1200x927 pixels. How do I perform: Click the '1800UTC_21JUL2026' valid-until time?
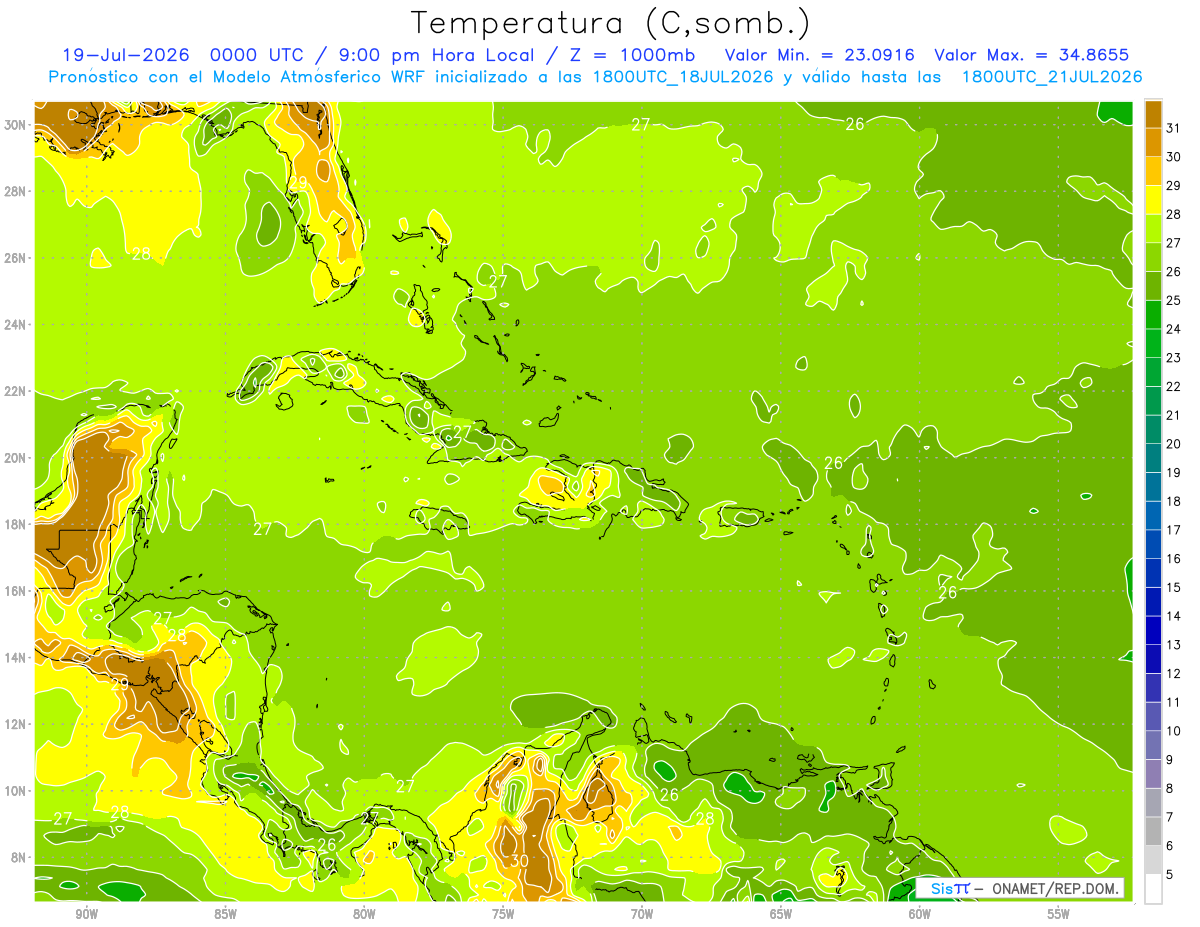coord(1052,76)
